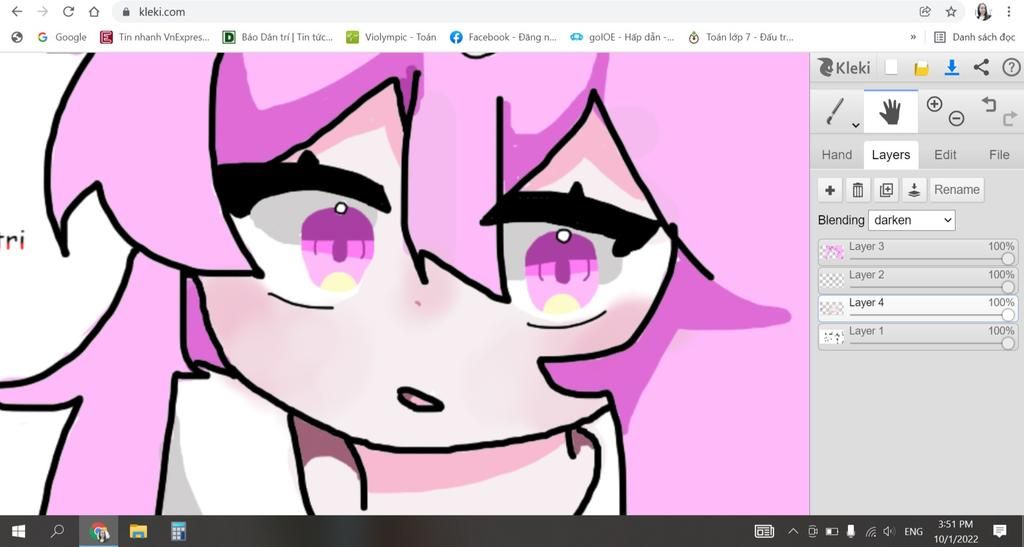
Task: Open the Chrome profile avatar
Action: pos(983,12)
